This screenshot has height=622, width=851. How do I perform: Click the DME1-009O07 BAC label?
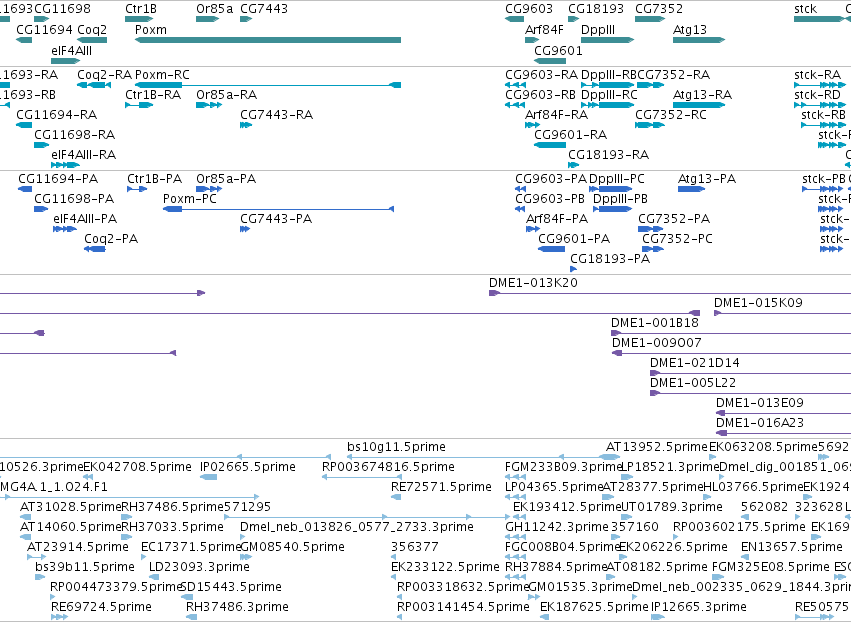click(657, 343)
